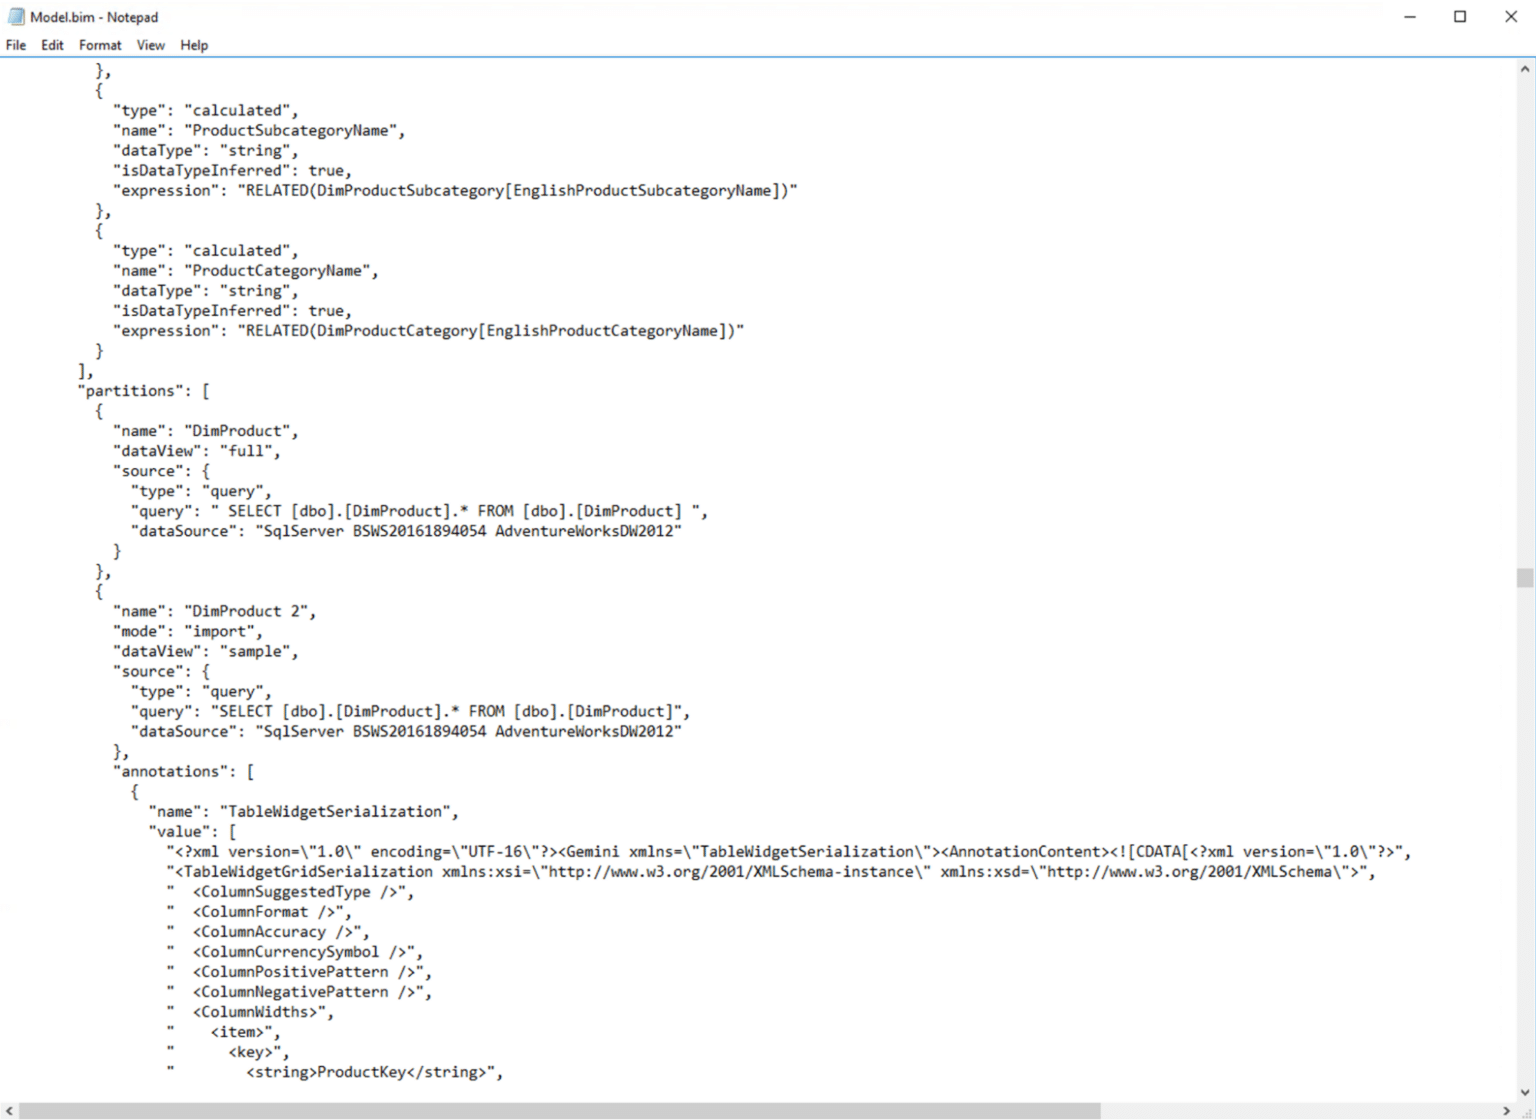Place cursor on the "ProductSubcategoryName" name value
1536x1120 pixels.
[x=292, y=131]
